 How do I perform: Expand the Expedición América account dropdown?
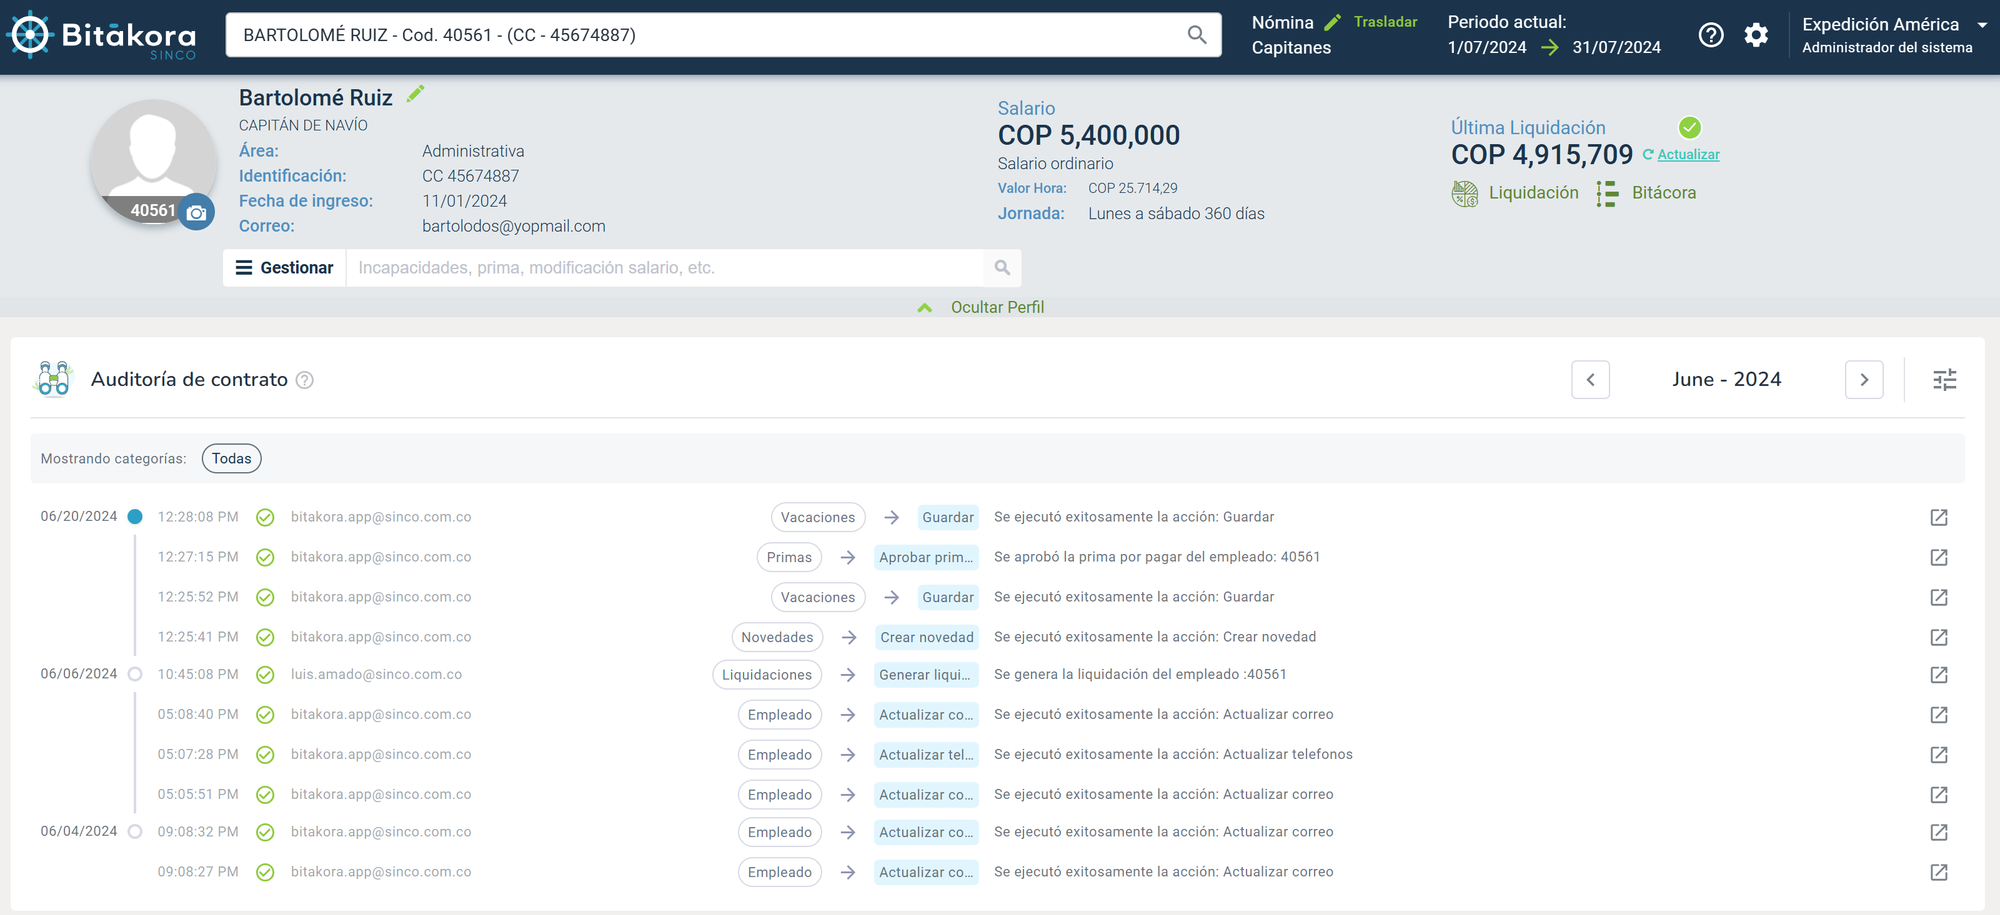[1981, 25]
